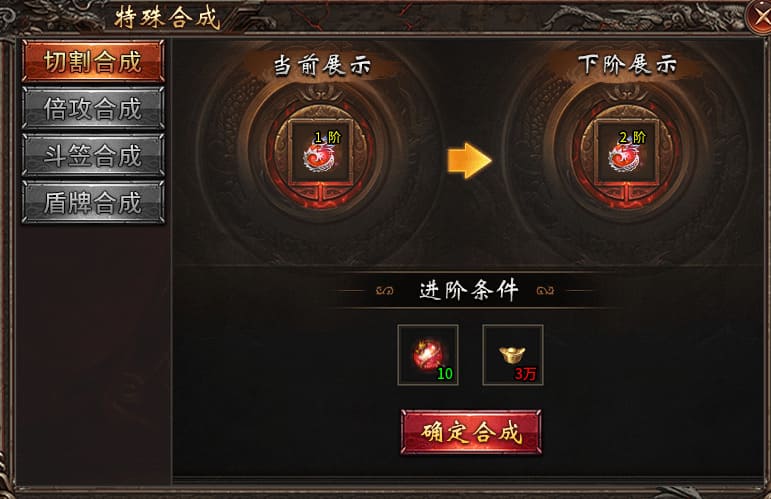Close the 特殊合成 window
This screenshot has width=771, height=499.
pyautogui.click(x=759, y=16)
